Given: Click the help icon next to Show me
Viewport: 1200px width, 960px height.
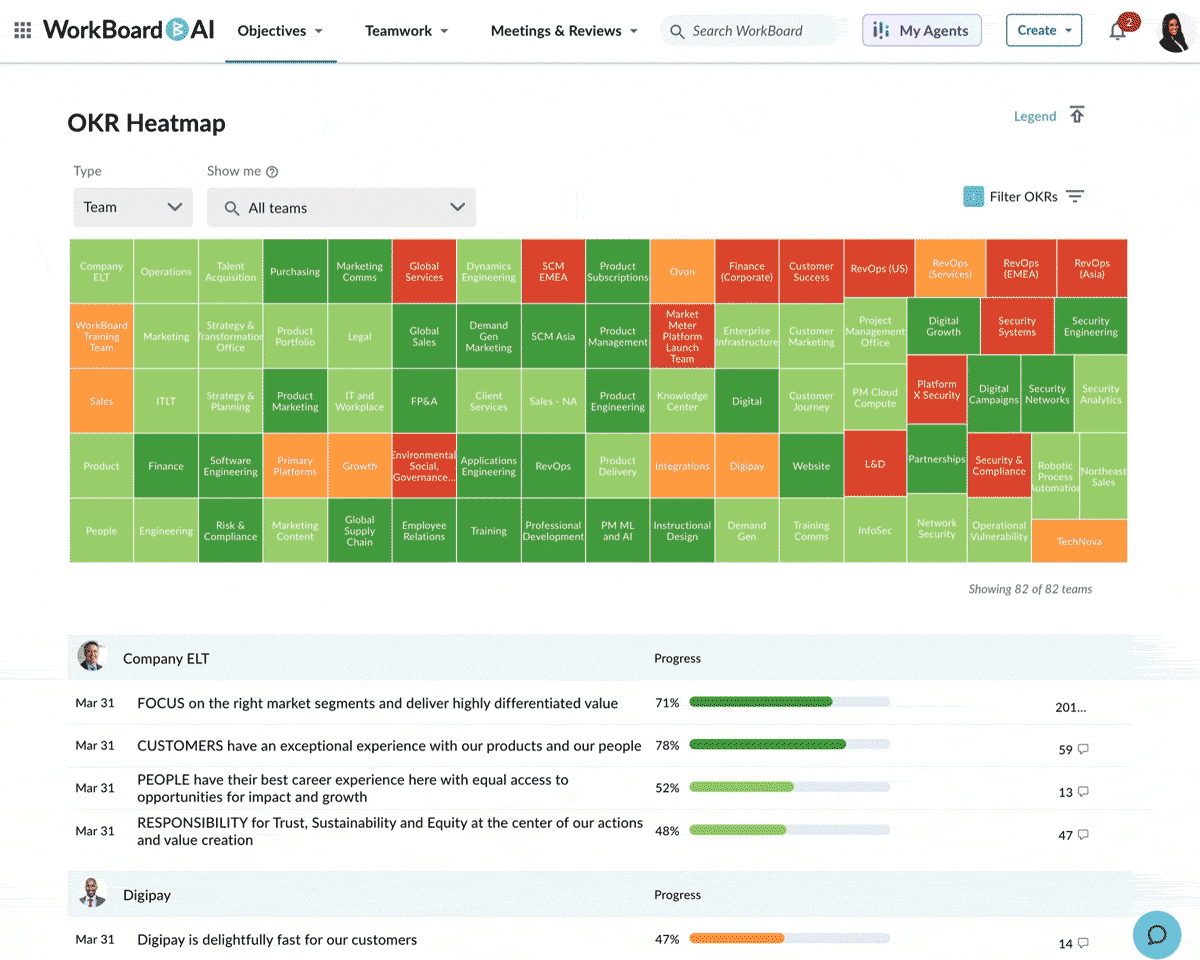Looking at the screenshot, I should click(272, 172).
